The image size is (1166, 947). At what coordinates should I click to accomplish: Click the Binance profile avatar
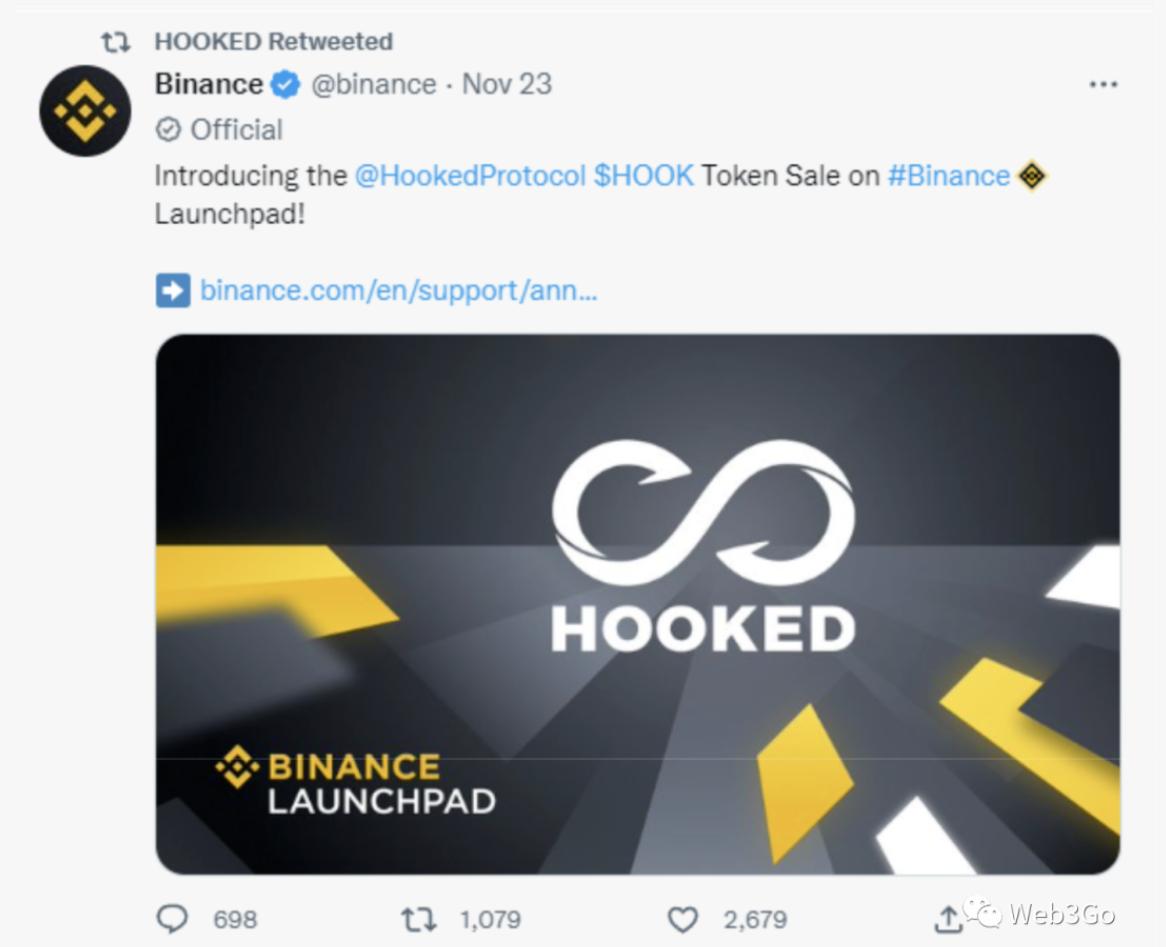[85, 111]
